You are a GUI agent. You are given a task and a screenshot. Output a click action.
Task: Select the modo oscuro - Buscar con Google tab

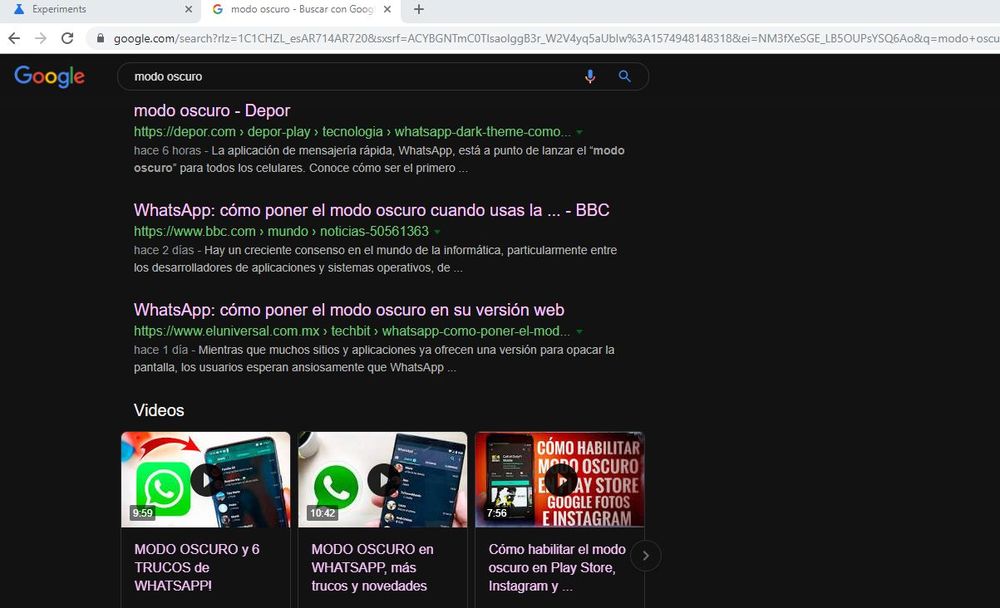[301, 10]
